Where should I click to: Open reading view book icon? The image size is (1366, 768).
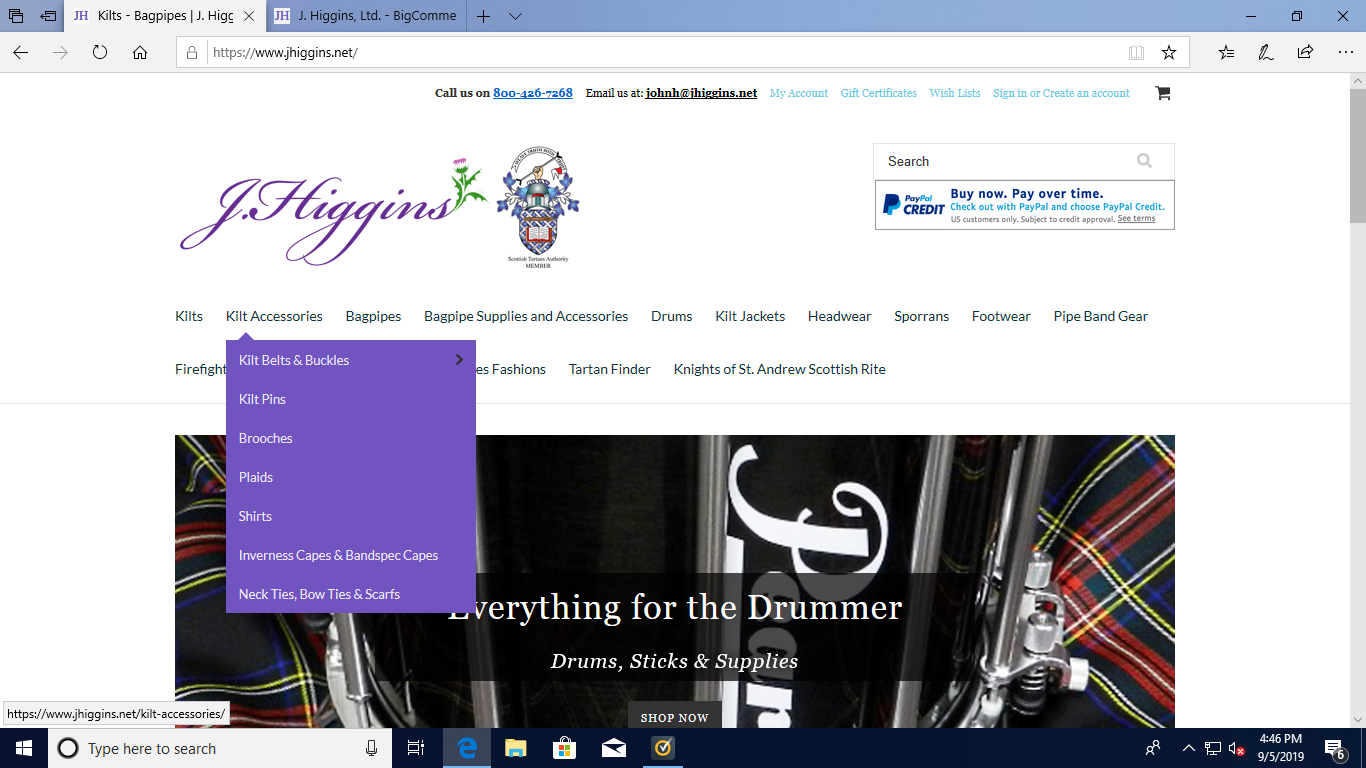click(1136, 53)
